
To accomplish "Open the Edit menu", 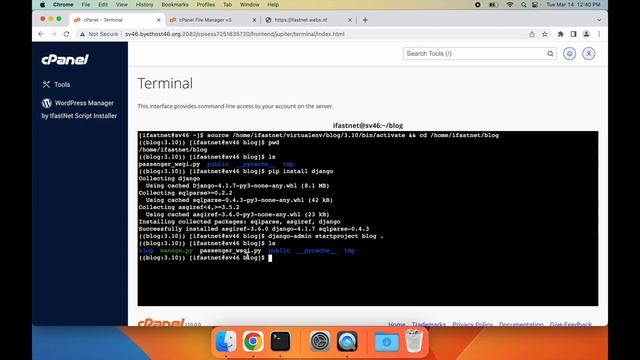I will [x=103, y=4].
